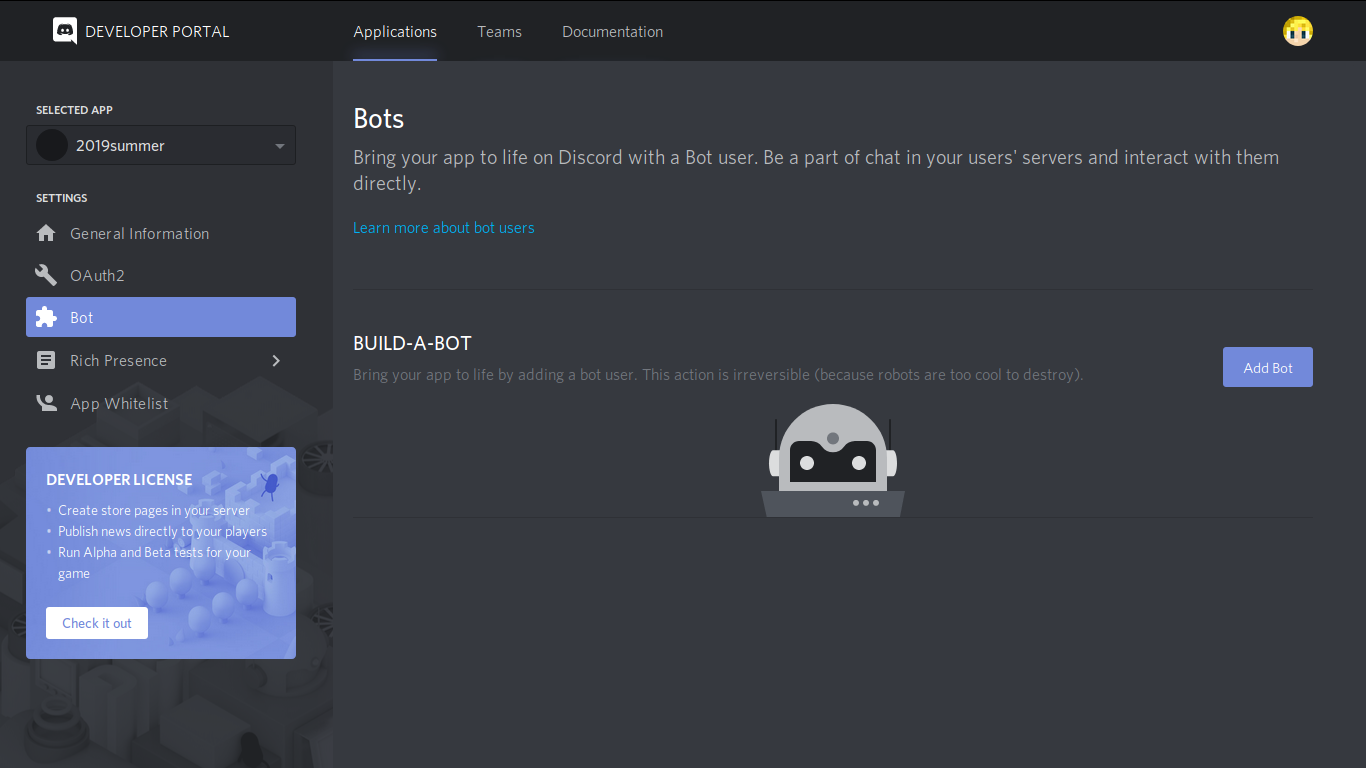The image size is (1366, 768).
Task: Click 'Run Alpha and Beta tests' text
Action: [155, 562]
